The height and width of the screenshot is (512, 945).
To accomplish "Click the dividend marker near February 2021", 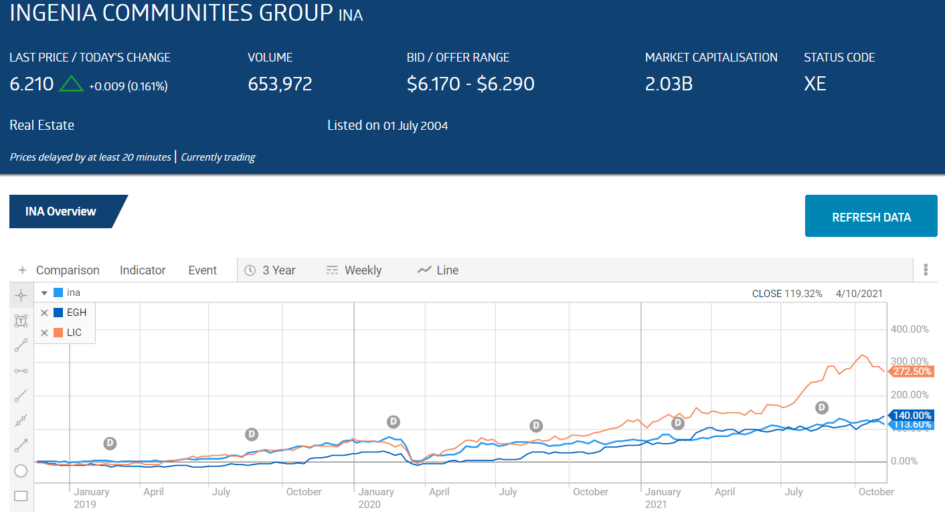I will tap(678, 423).
